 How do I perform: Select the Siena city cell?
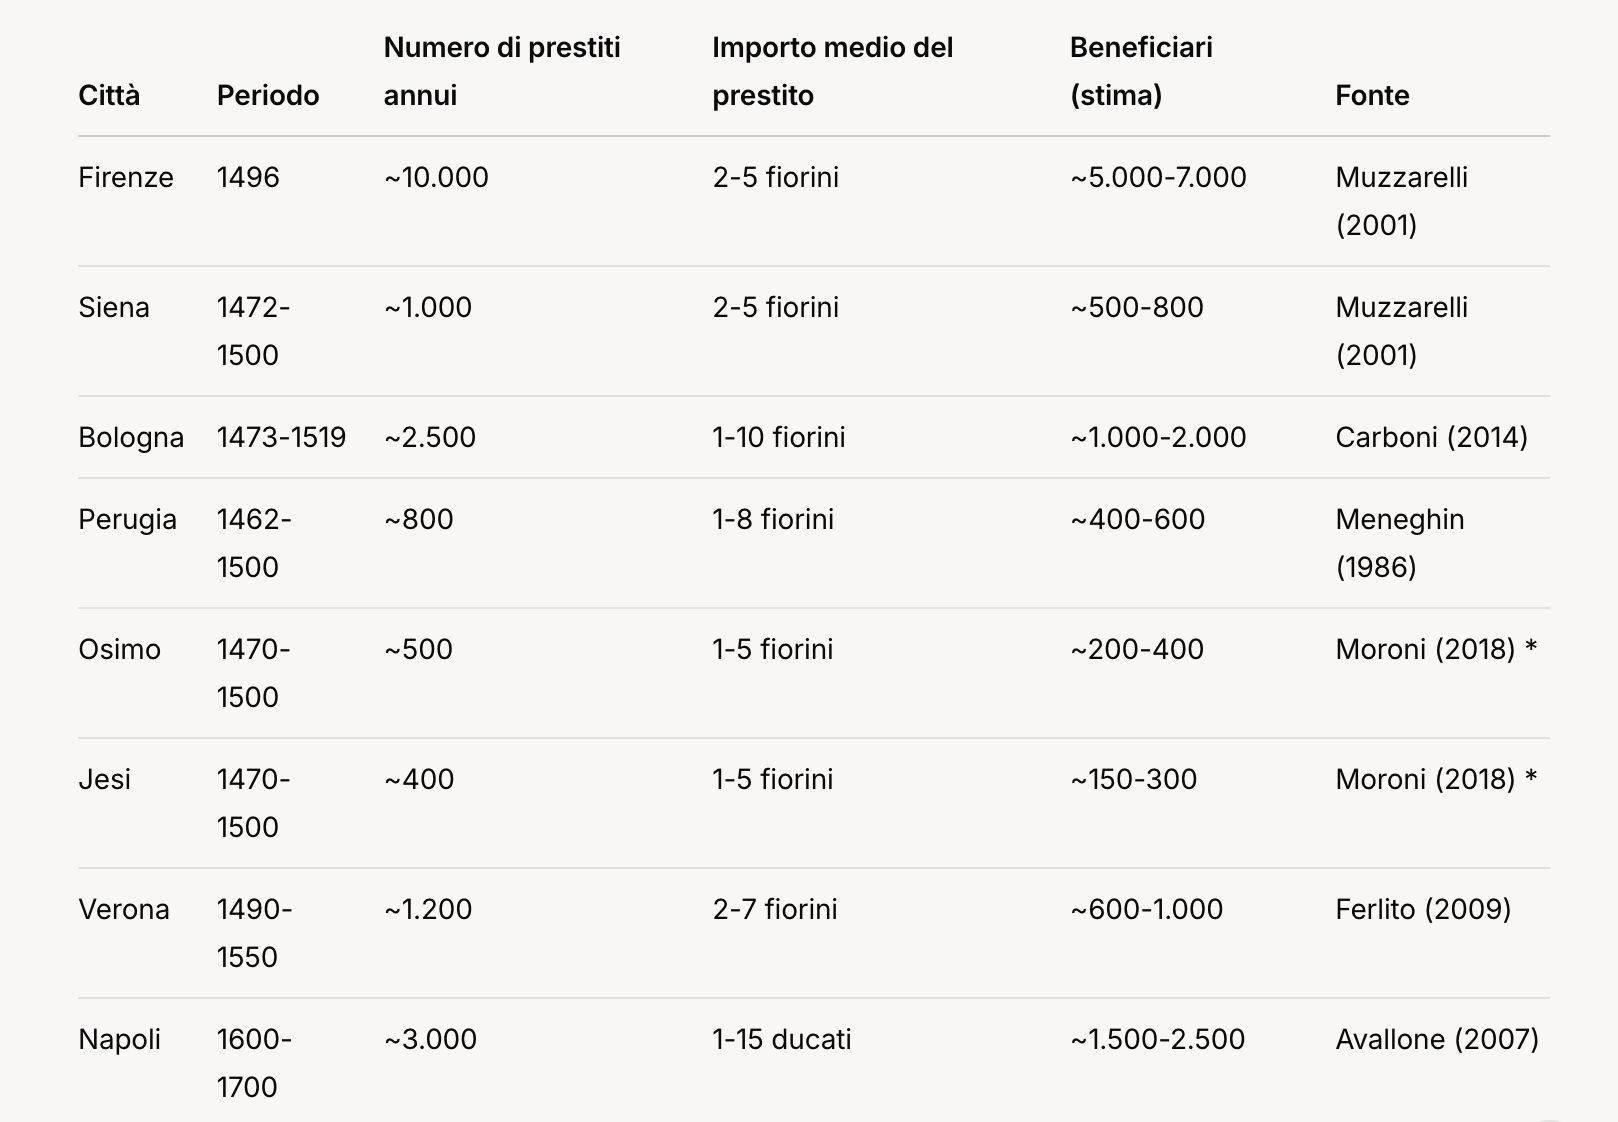pyautogui.click(x=114, y=308)
